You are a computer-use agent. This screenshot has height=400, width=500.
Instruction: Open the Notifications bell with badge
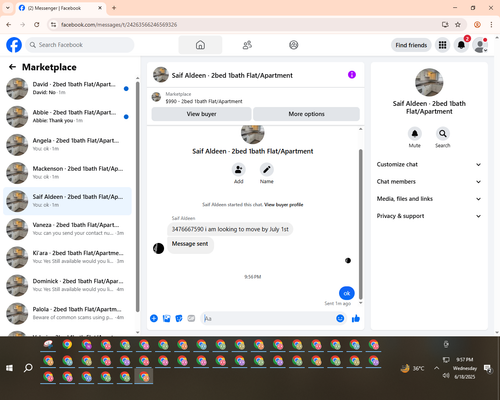[x=461, y=45]
